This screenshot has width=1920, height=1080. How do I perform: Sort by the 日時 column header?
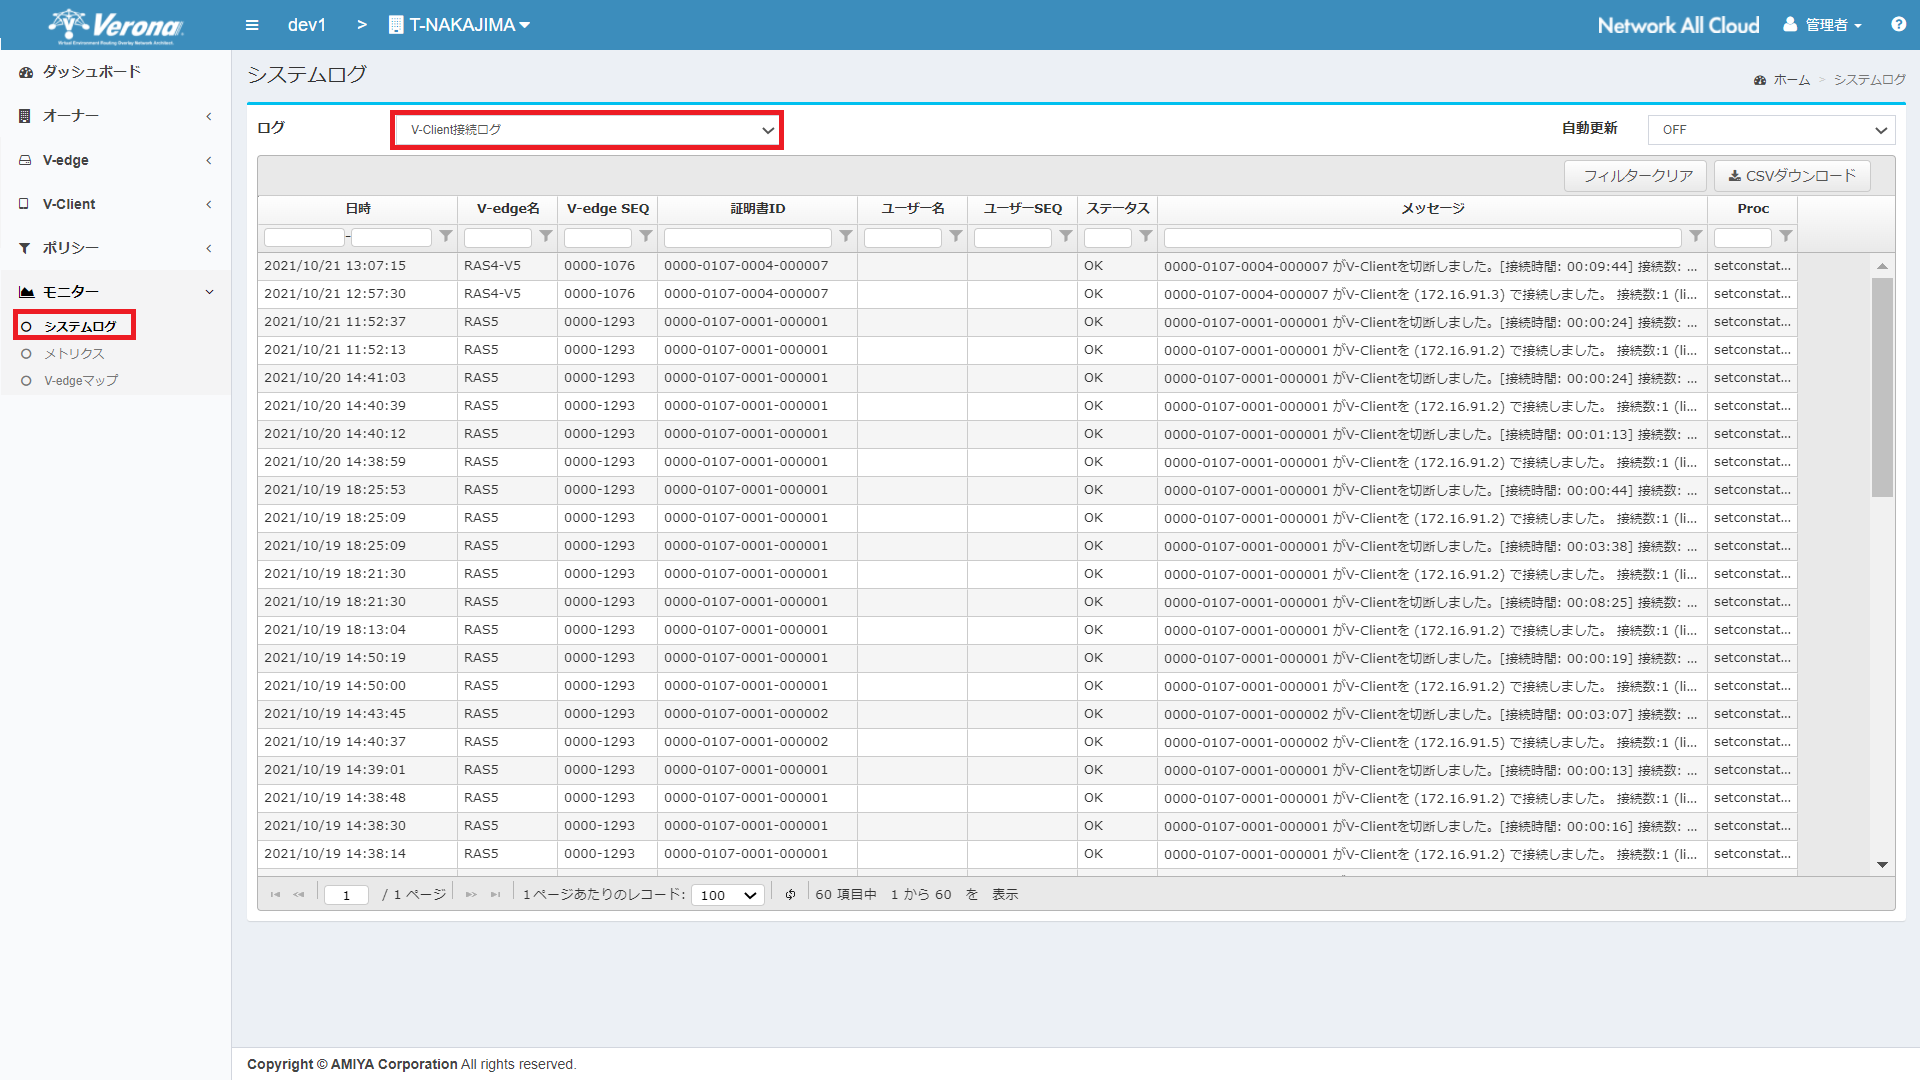(358, 209)
